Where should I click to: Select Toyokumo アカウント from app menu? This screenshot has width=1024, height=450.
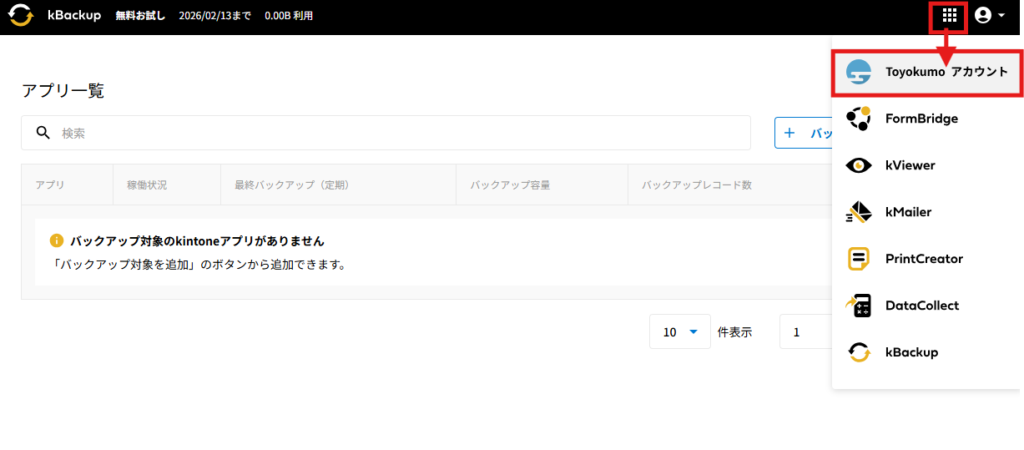coord(926,72)
